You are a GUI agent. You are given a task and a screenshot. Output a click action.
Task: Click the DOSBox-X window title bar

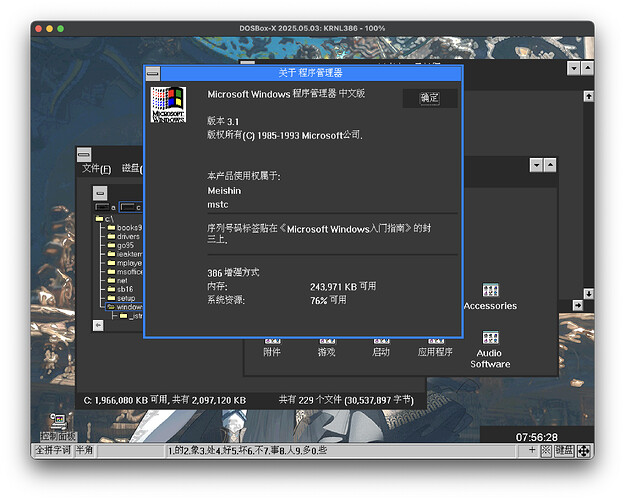(312, 28)
